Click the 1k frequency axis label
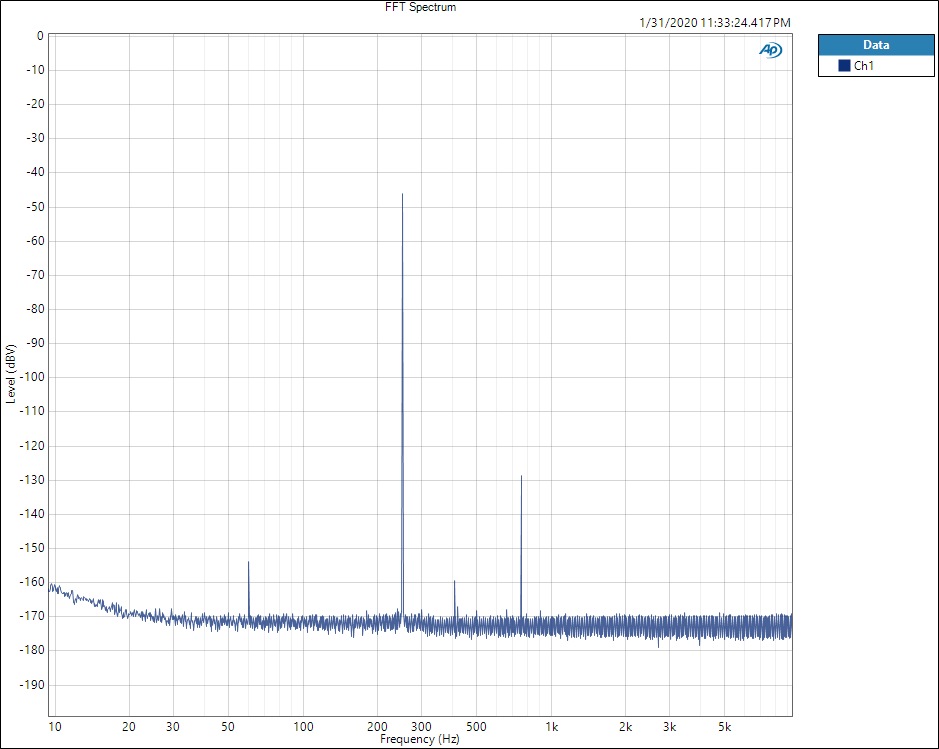The width and height of the screenshot is (939, 749). click(552, 727)
